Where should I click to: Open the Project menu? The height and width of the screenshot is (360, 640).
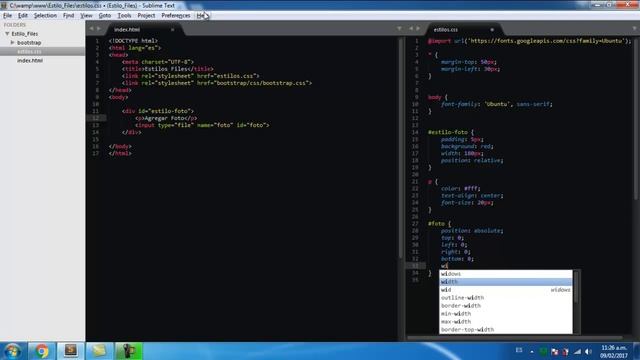[x=146, y=16]
